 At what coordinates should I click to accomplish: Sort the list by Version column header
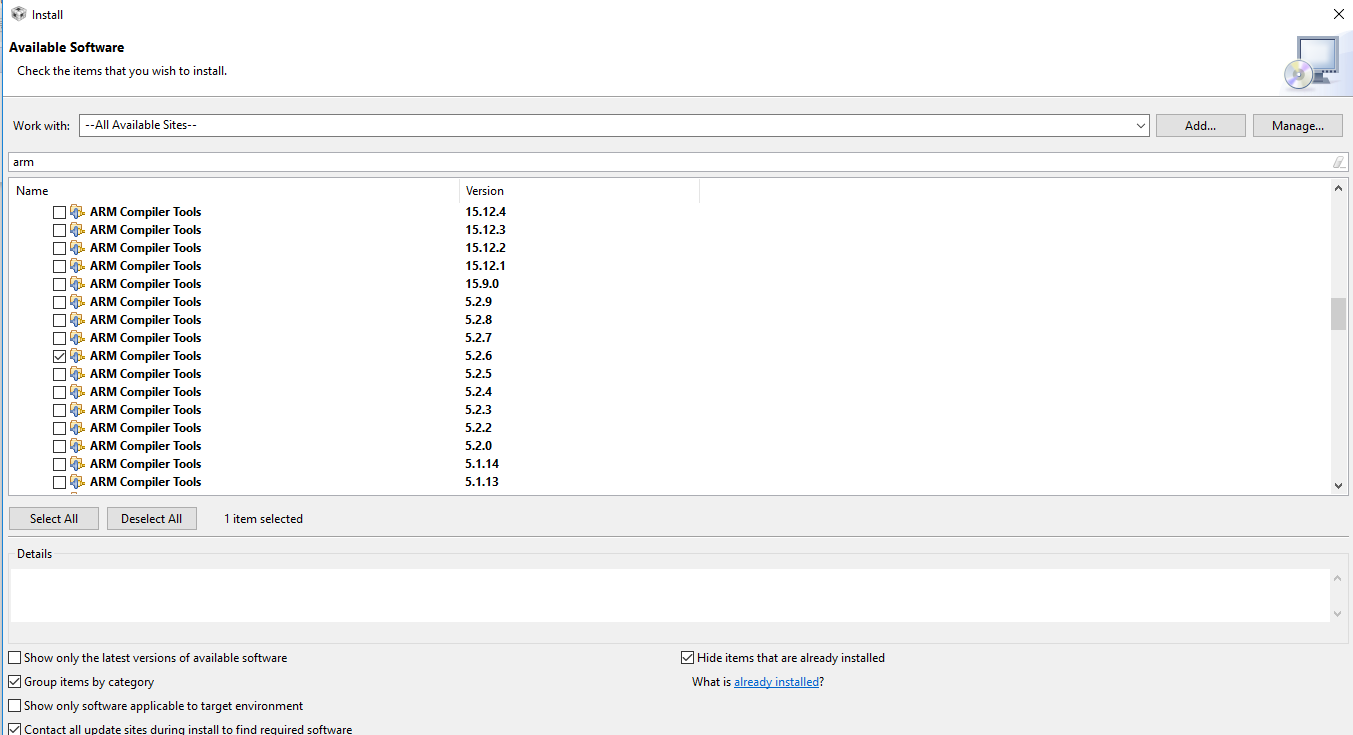tap(579, 191)
